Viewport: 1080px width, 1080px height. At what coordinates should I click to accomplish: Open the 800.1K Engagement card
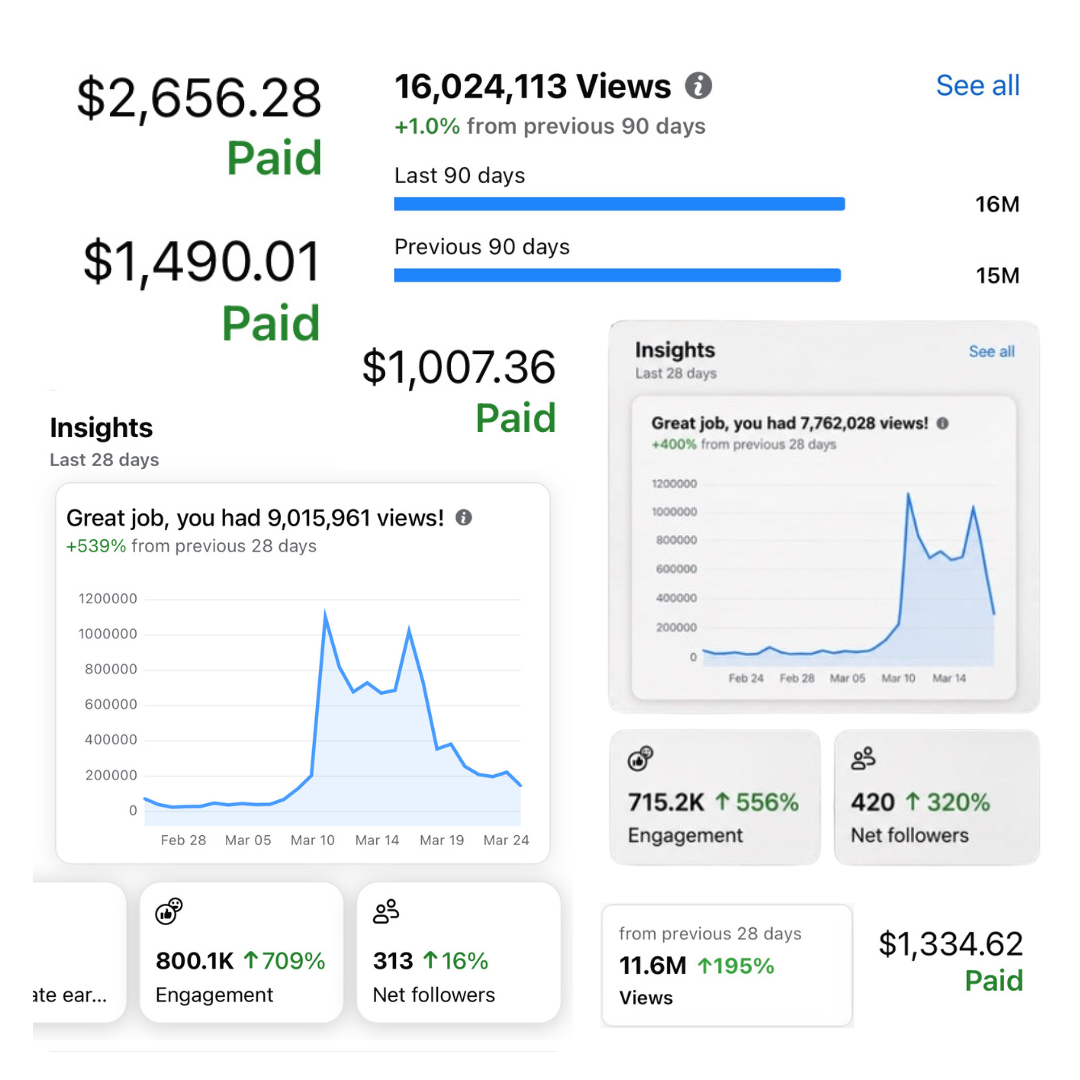(241, 952)
